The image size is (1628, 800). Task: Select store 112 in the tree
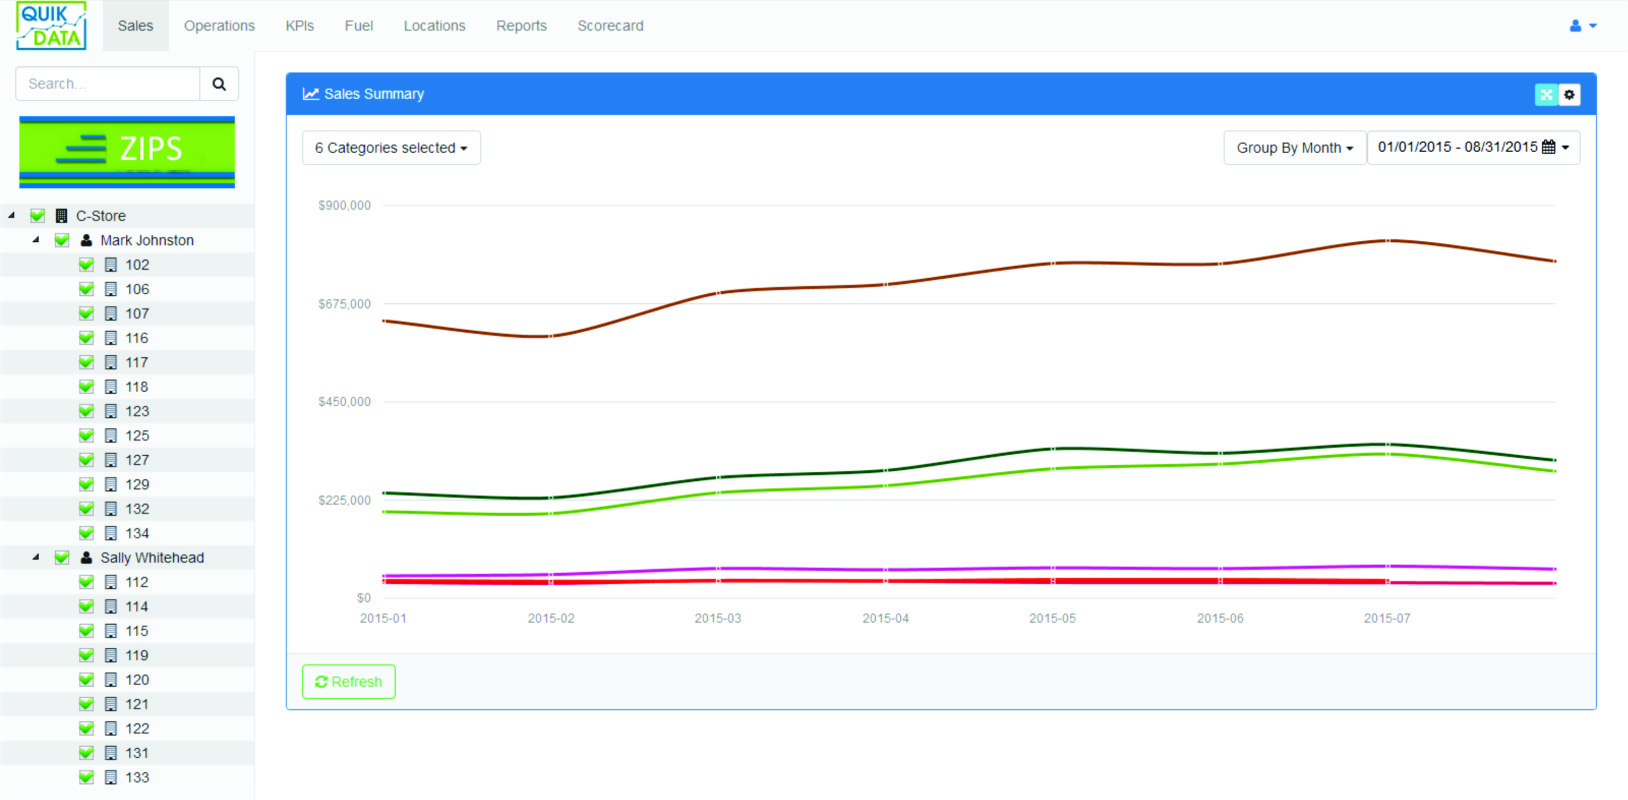[x=137, y=582]
